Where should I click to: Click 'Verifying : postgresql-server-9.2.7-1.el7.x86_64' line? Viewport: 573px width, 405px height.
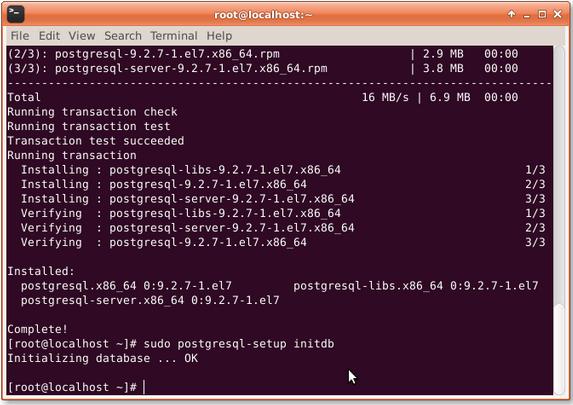[x=187, y=228]
